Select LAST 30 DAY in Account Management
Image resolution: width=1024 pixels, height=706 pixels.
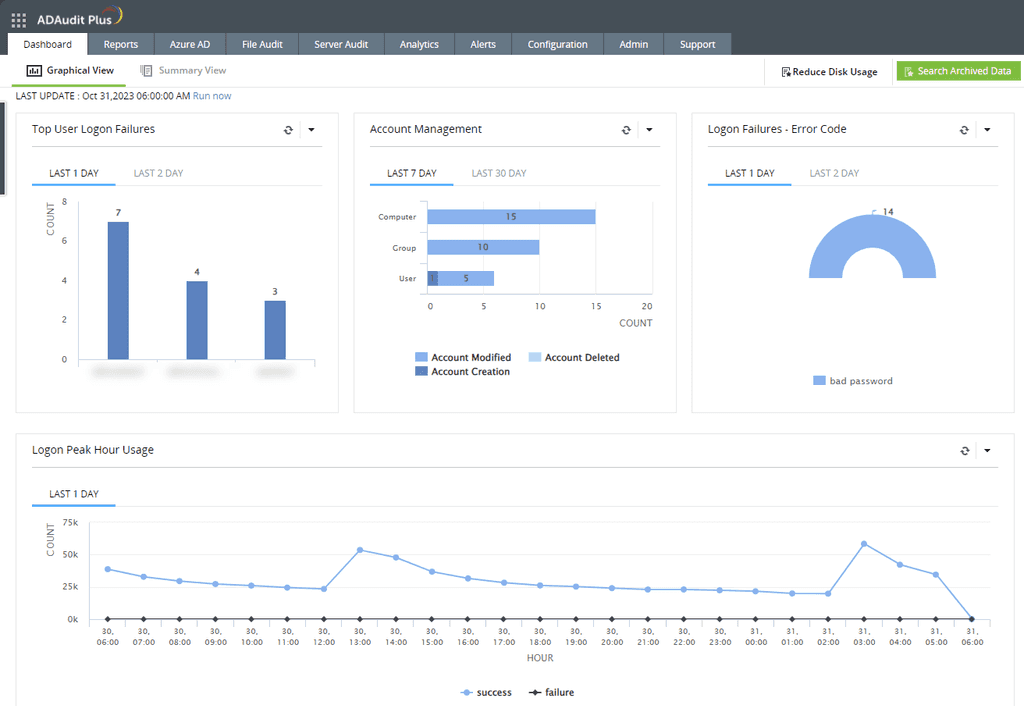pos(499,173)
